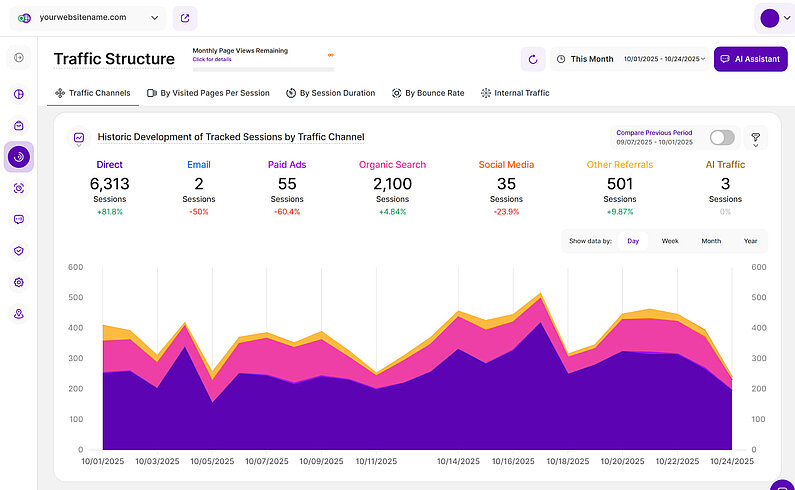Click the Organic Search sessions stat
The width and height of the screenshot is (795, 490).
click(392, 183)
